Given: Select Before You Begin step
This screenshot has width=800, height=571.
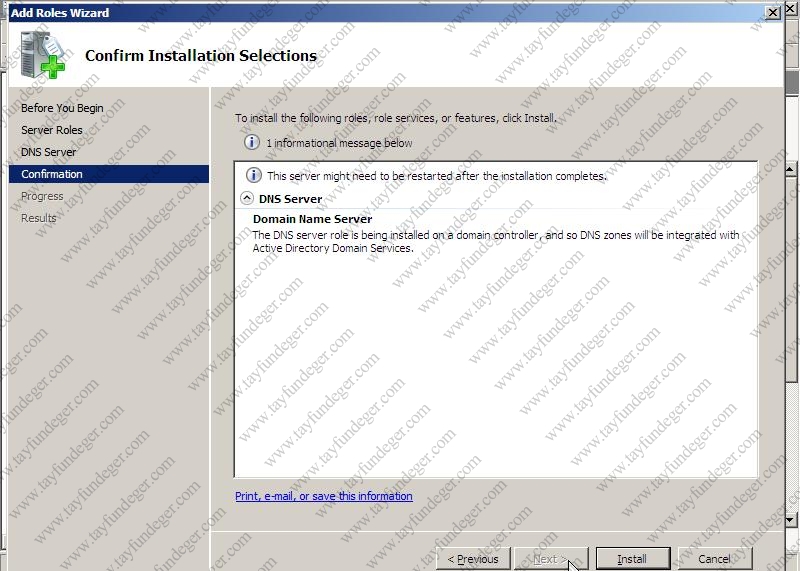Looking at the screenshot, I should pyautogui.click(x=62, y=108).
